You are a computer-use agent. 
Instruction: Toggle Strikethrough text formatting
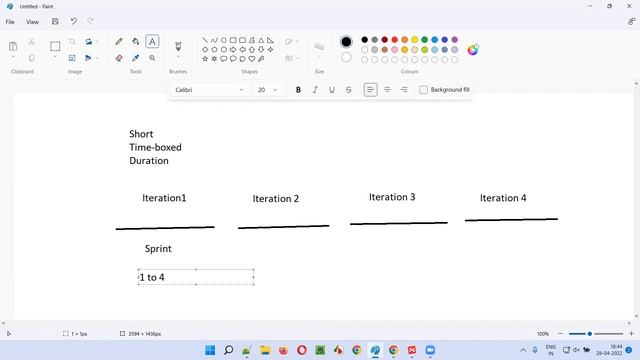349,90
